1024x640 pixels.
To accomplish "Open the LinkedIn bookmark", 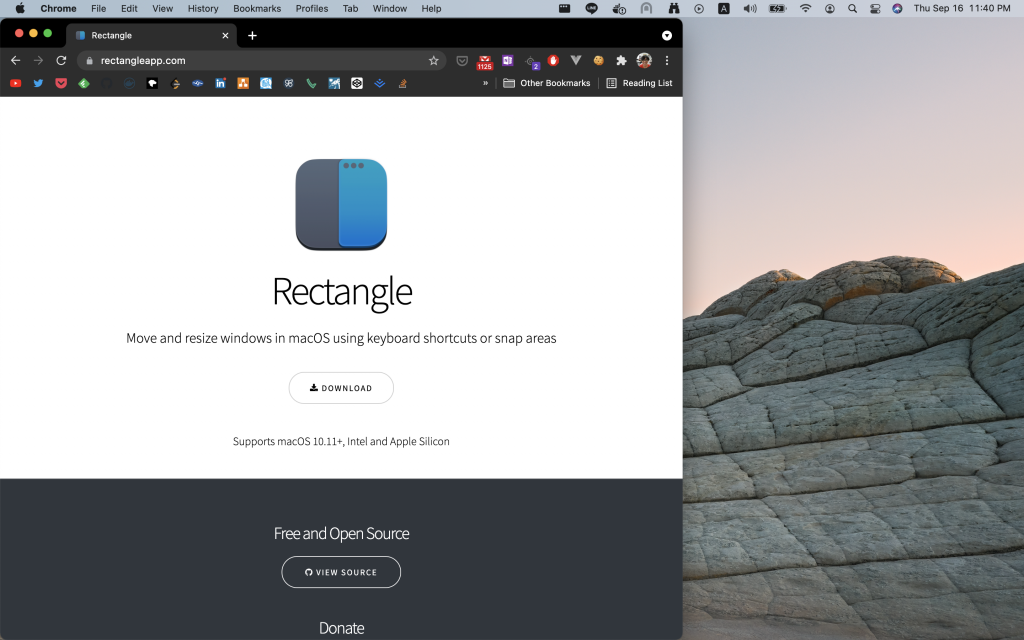I will [x=220, y=83].
